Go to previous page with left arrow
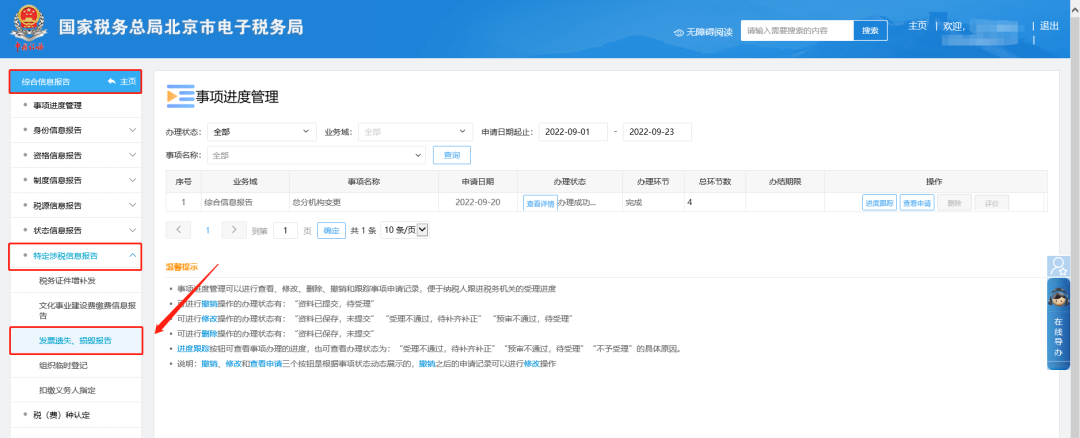This screenshot has height=438, width=1080. pos(178,230)
